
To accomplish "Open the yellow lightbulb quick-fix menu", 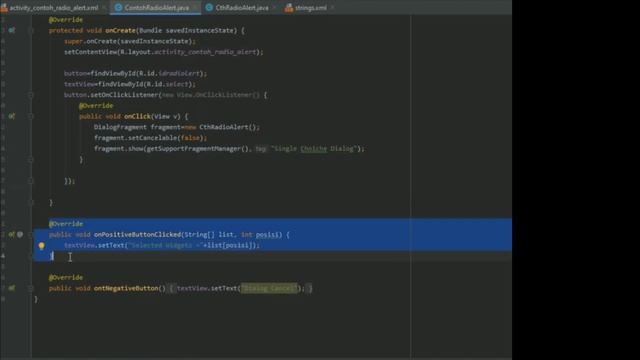I will tap(41, 246).
